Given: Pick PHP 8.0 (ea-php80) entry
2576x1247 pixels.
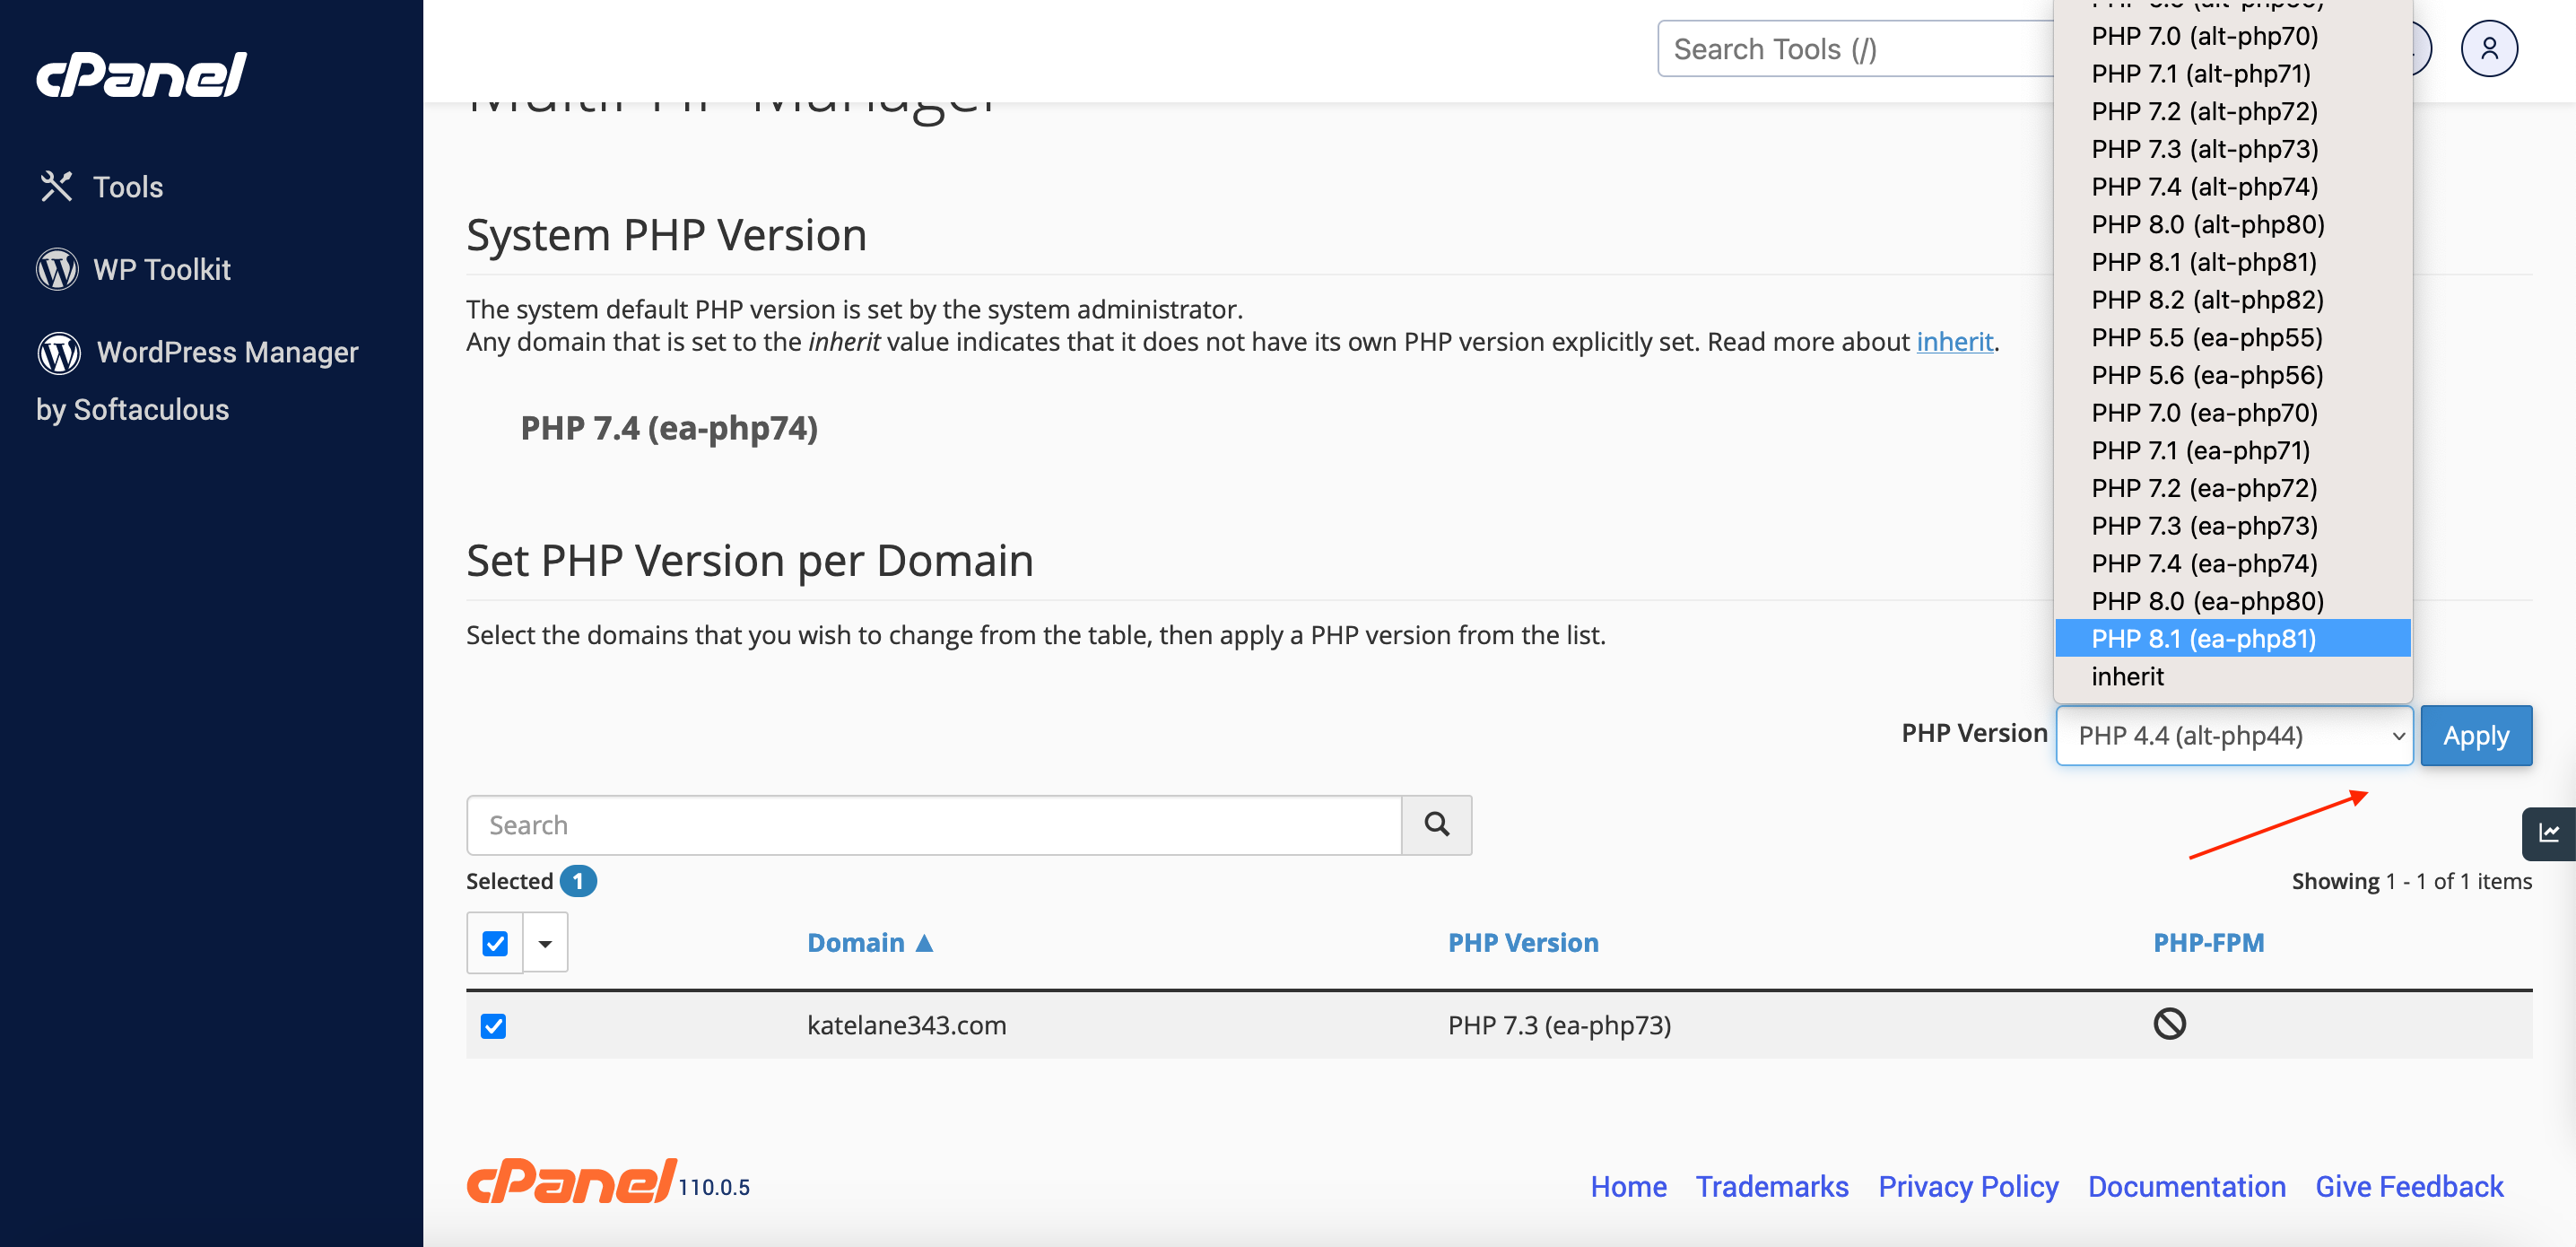Looking at the screenshot, I should [x=2232, y=601].
